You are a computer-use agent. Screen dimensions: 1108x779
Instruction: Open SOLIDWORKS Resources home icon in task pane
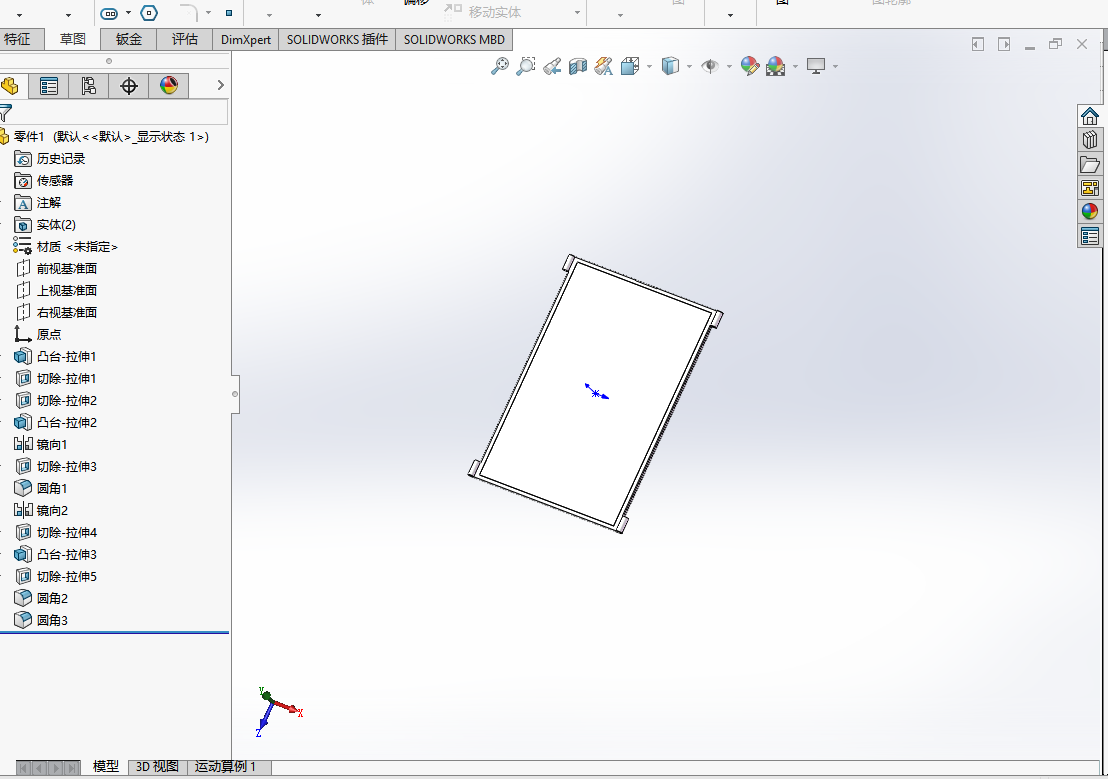(x=1090, y=116)
